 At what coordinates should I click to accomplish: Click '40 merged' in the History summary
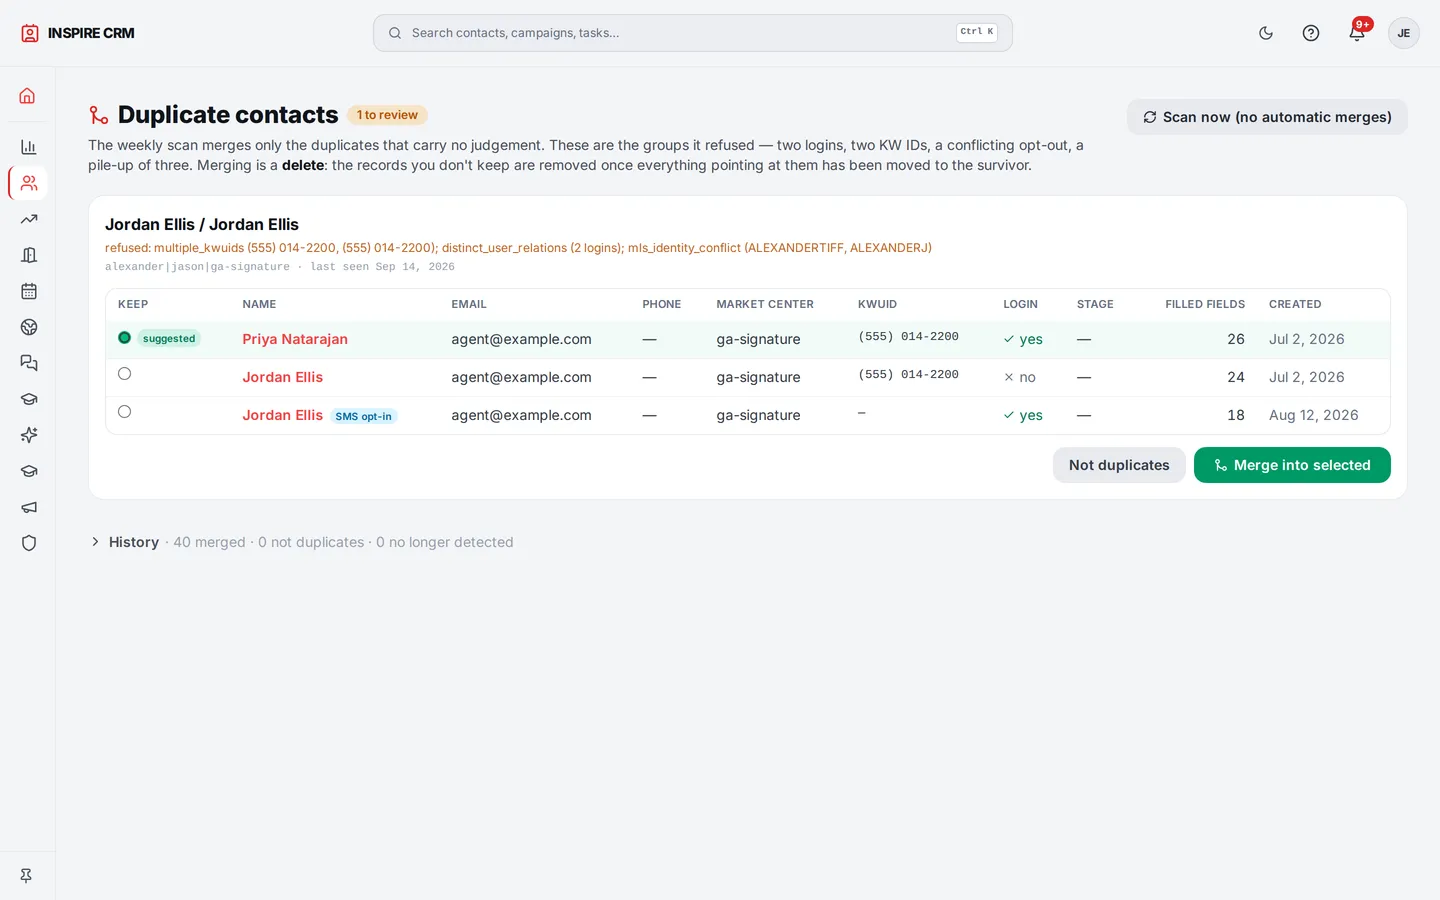(209, 542)
